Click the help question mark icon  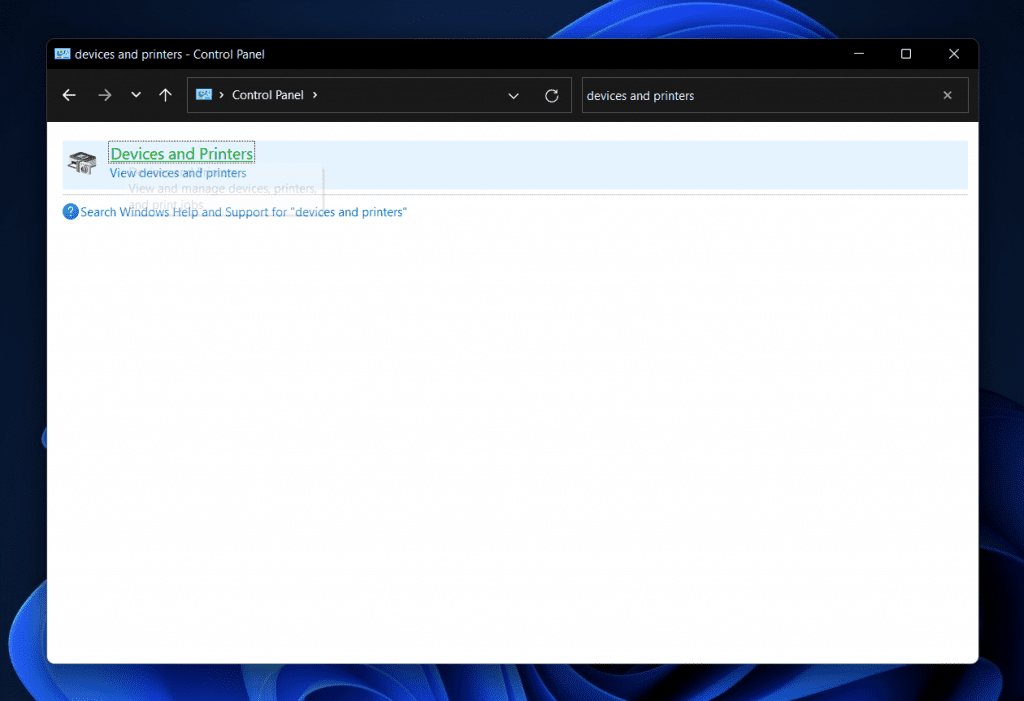pyautogui.click(x=70, y=211)
